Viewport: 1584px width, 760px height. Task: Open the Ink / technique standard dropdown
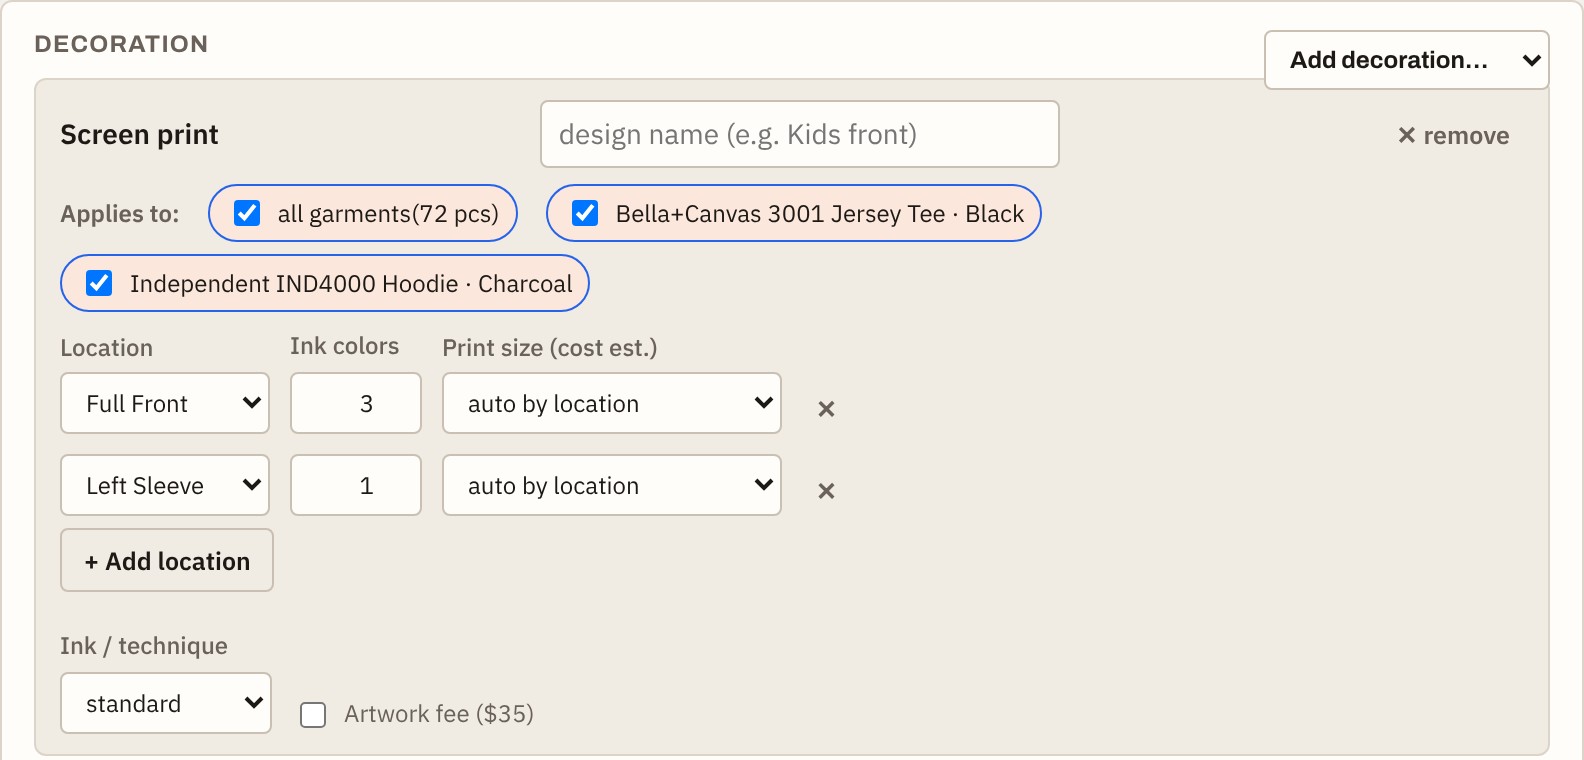(166, 703)
